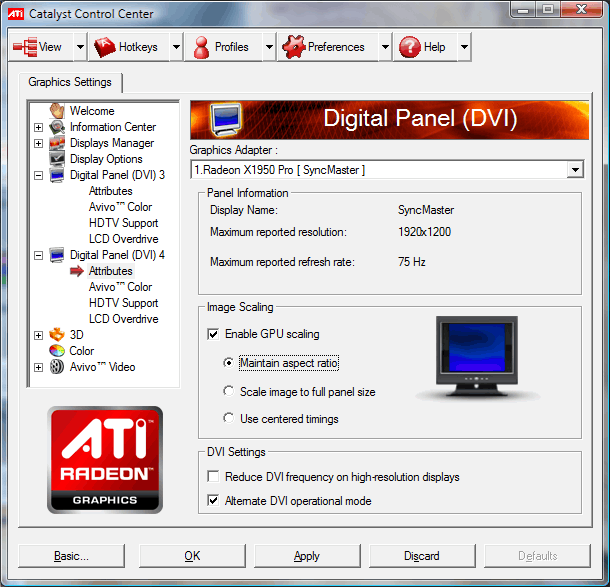Click the image scaling preview monitor

pos(477,356)
